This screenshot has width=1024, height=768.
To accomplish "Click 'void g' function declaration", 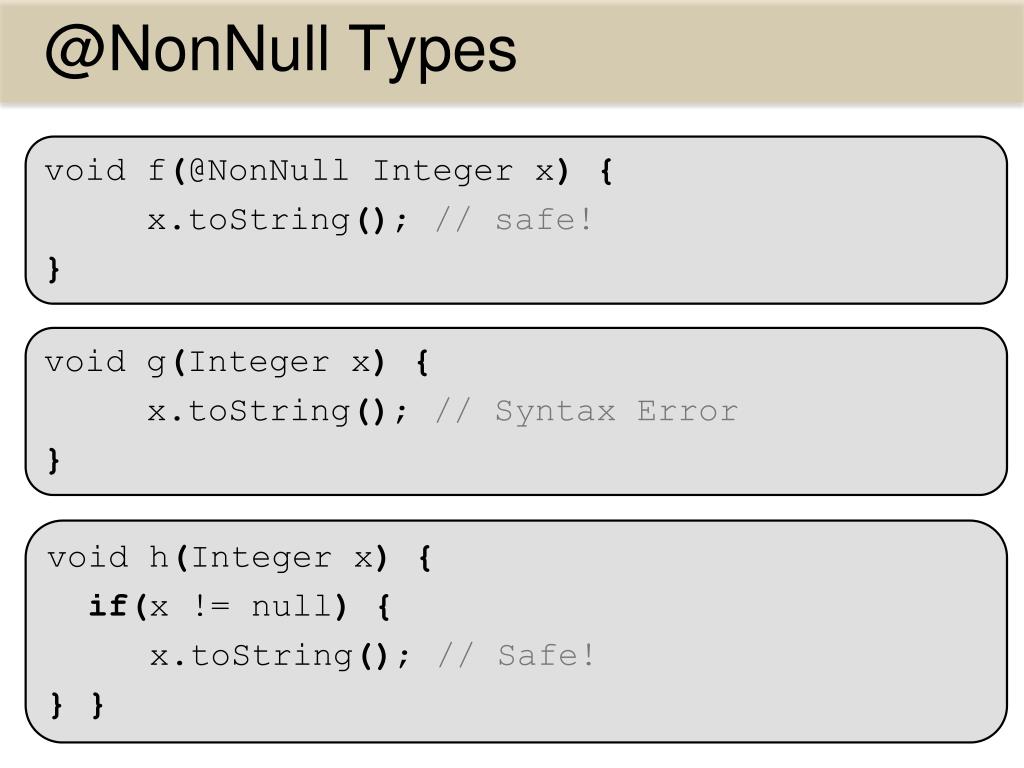I will [x=104, y=363].
